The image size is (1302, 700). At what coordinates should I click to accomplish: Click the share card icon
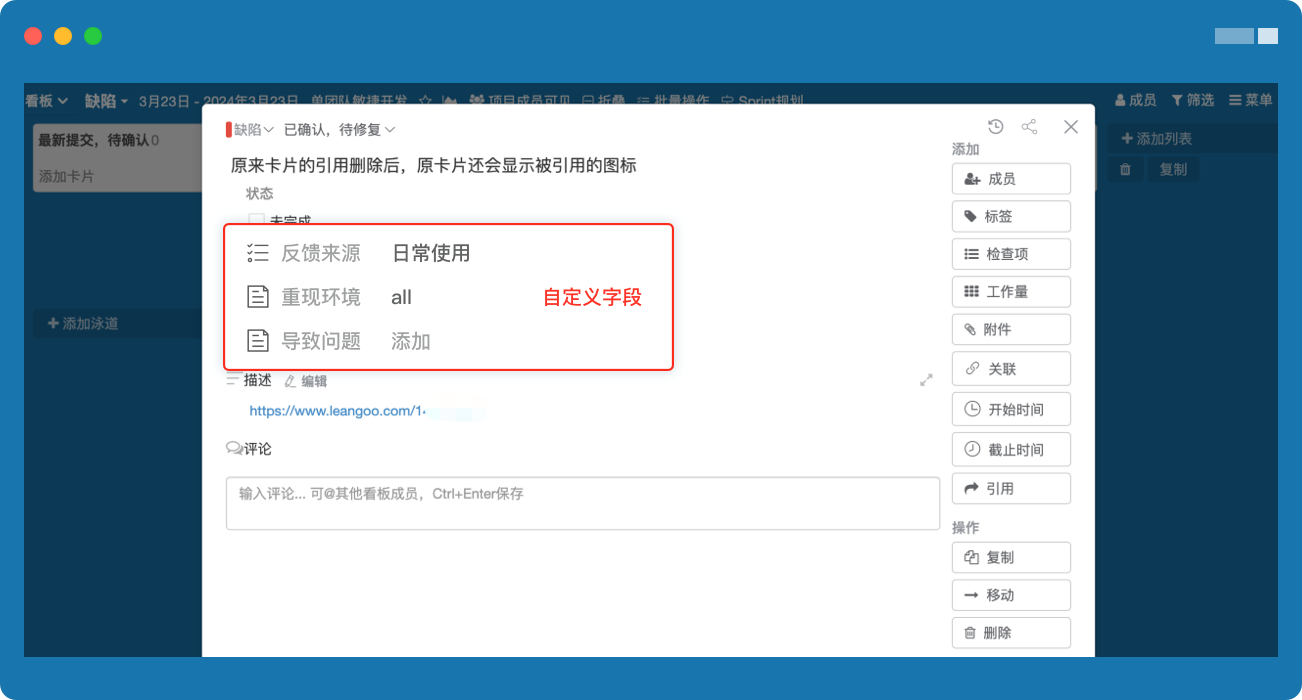click(x=1029, y=127)
